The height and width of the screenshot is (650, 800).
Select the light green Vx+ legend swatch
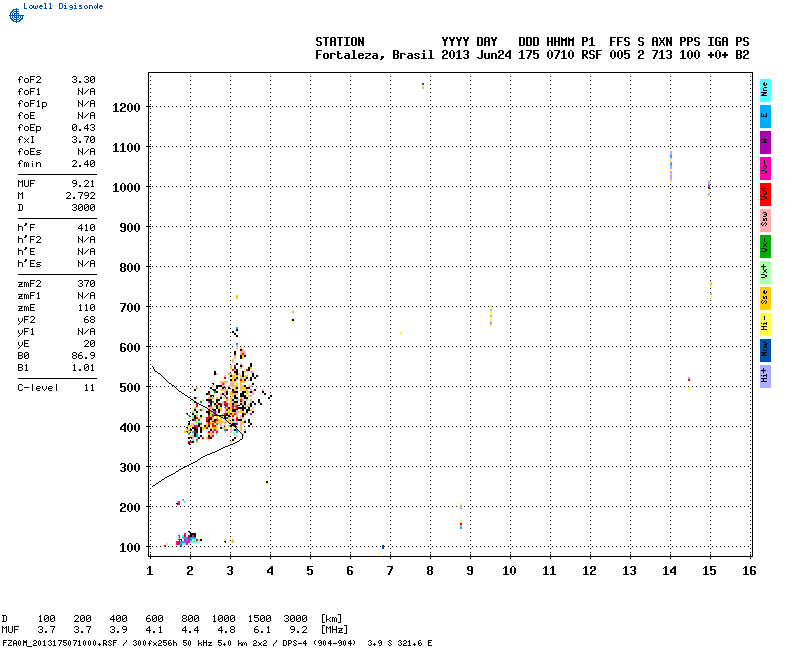765,272
